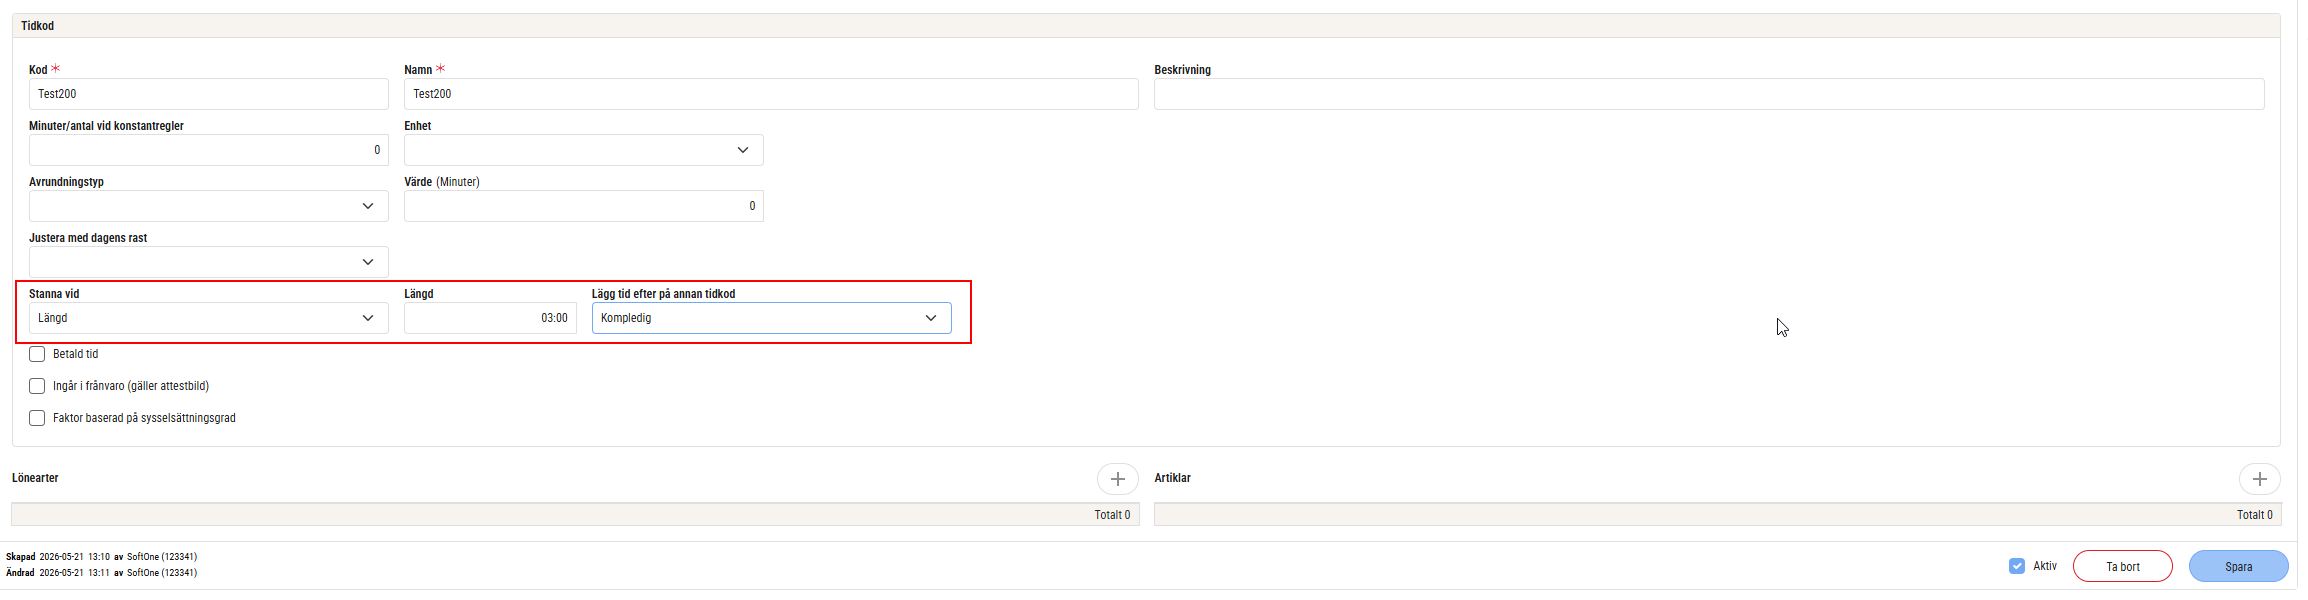Add a new row under Artiklar
Viewport: 2308px width, 600px height.
click(2259, 479)
